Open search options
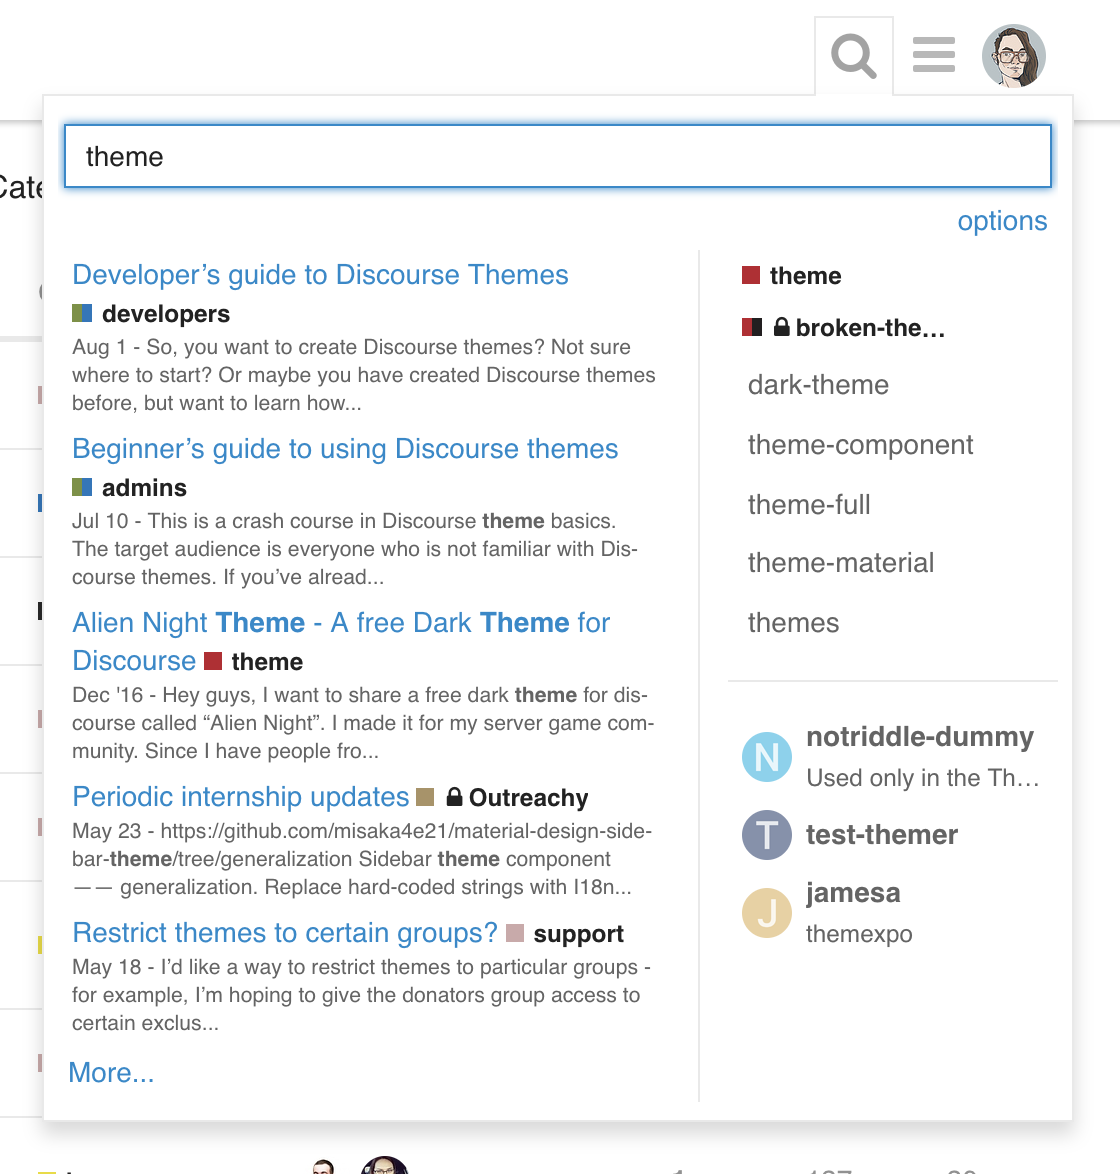The height and width of the screenshot is (1174, 1120). tap(1002, 221)
